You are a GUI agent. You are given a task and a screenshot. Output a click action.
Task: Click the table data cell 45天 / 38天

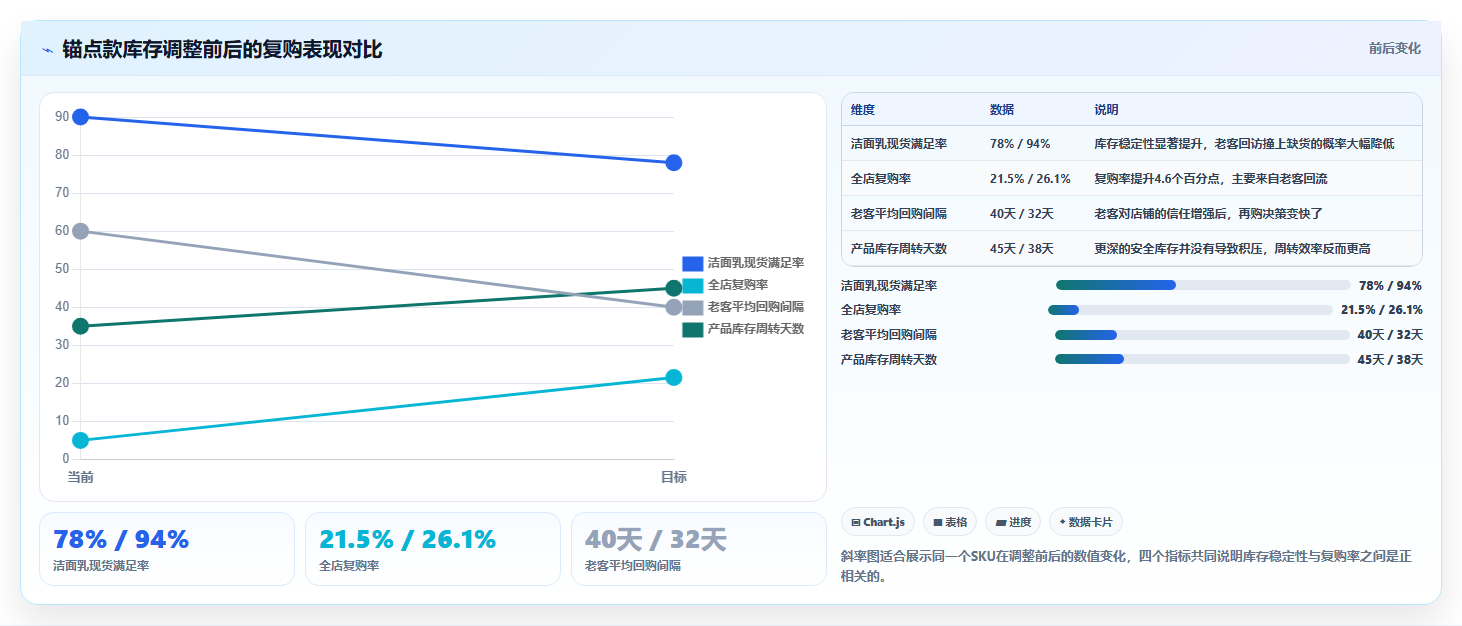pyautogui.click(x=1022, y=249)
